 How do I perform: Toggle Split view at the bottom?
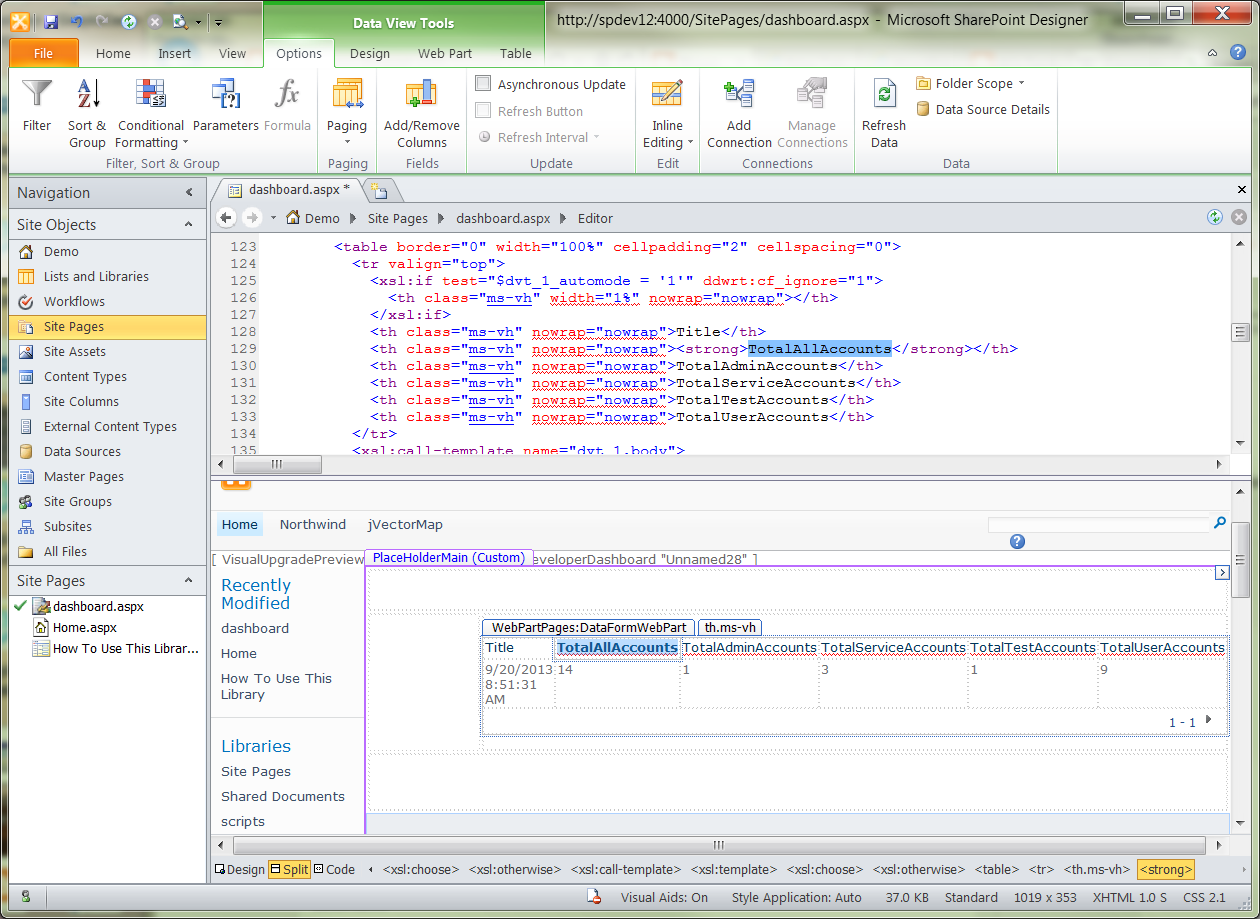289,870
